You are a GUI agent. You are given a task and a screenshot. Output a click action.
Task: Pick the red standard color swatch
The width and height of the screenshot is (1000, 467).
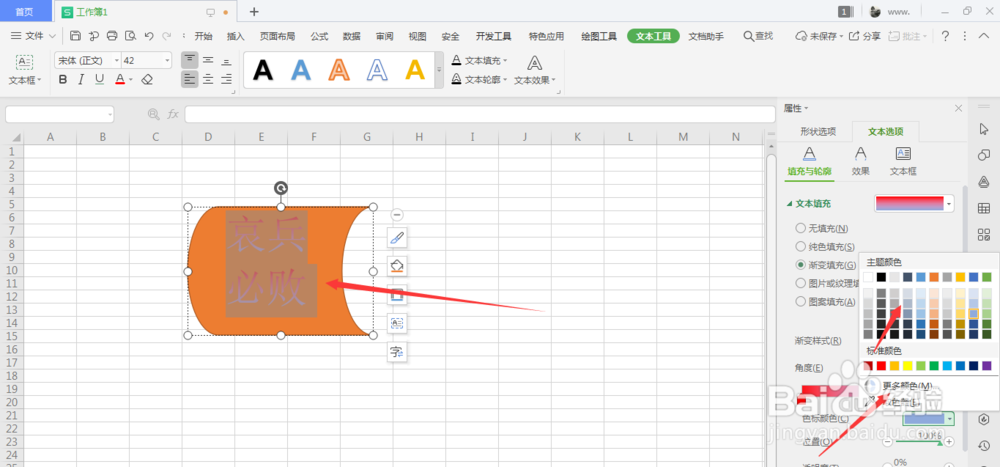point(881,366)
